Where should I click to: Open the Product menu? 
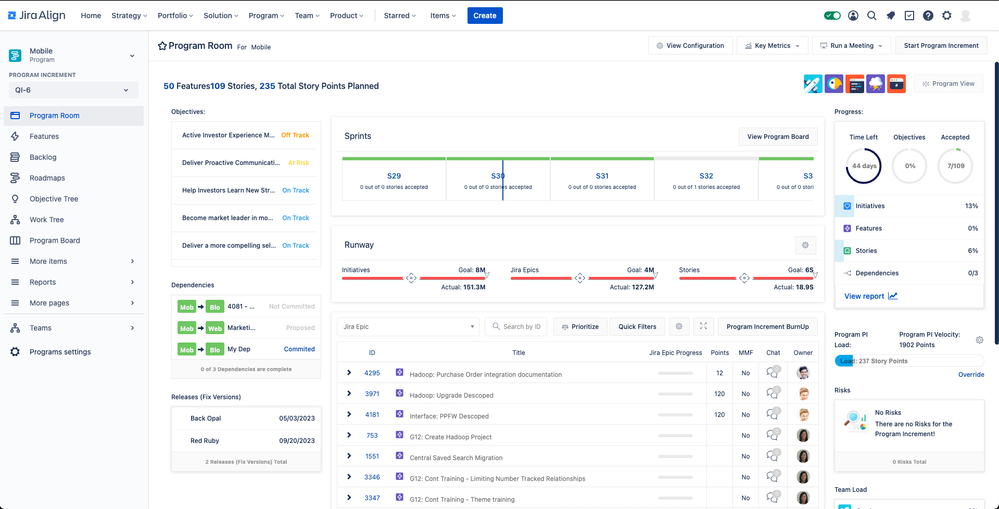pyautogui.click(x=347, y=15)
